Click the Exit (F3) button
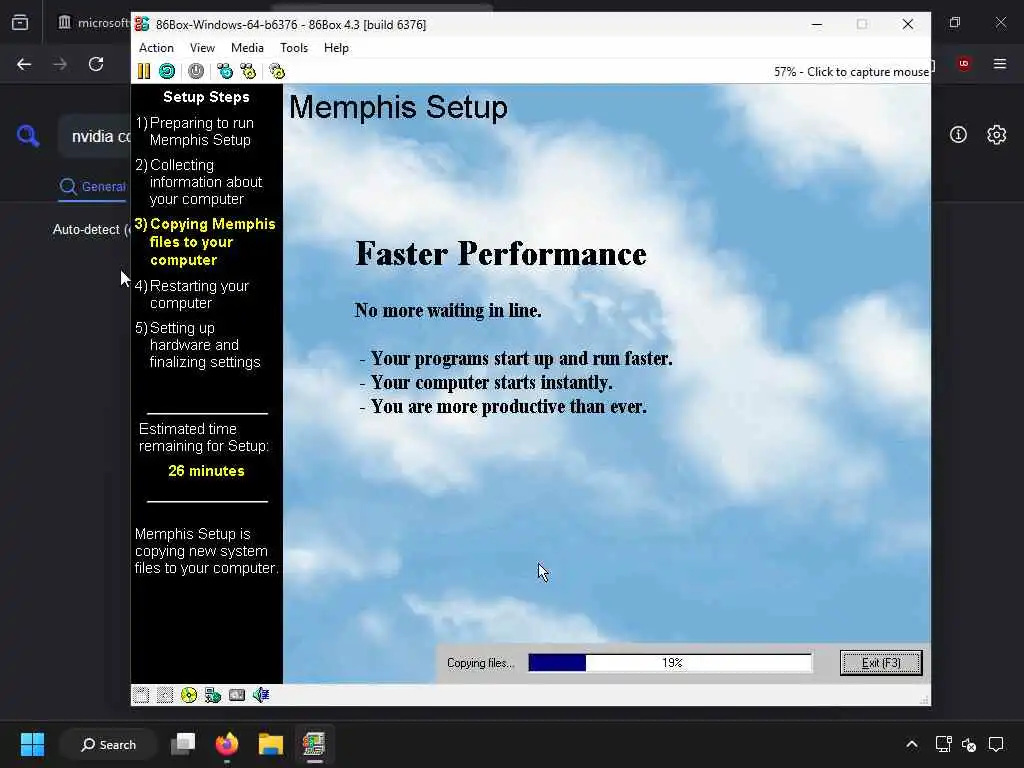The height and width of the screenshot is (768, 1024). tap(881, 663)
